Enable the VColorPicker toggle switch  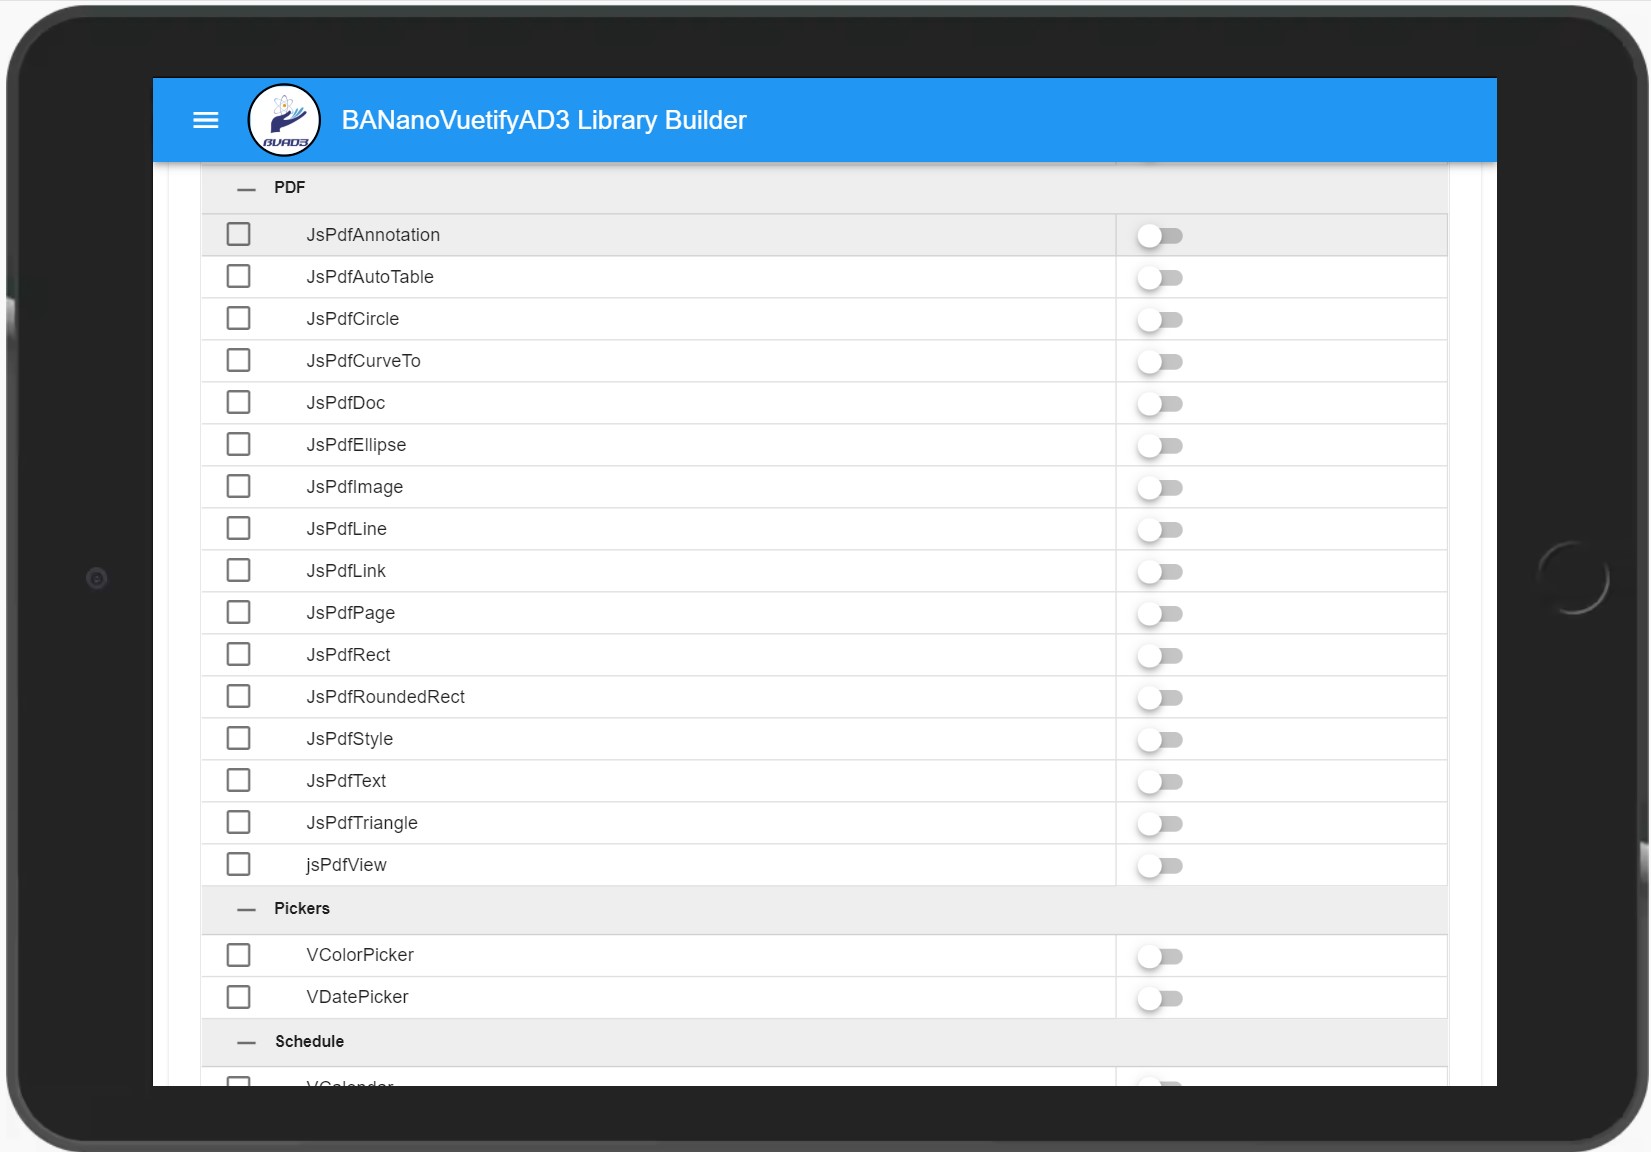point(1160,957)
